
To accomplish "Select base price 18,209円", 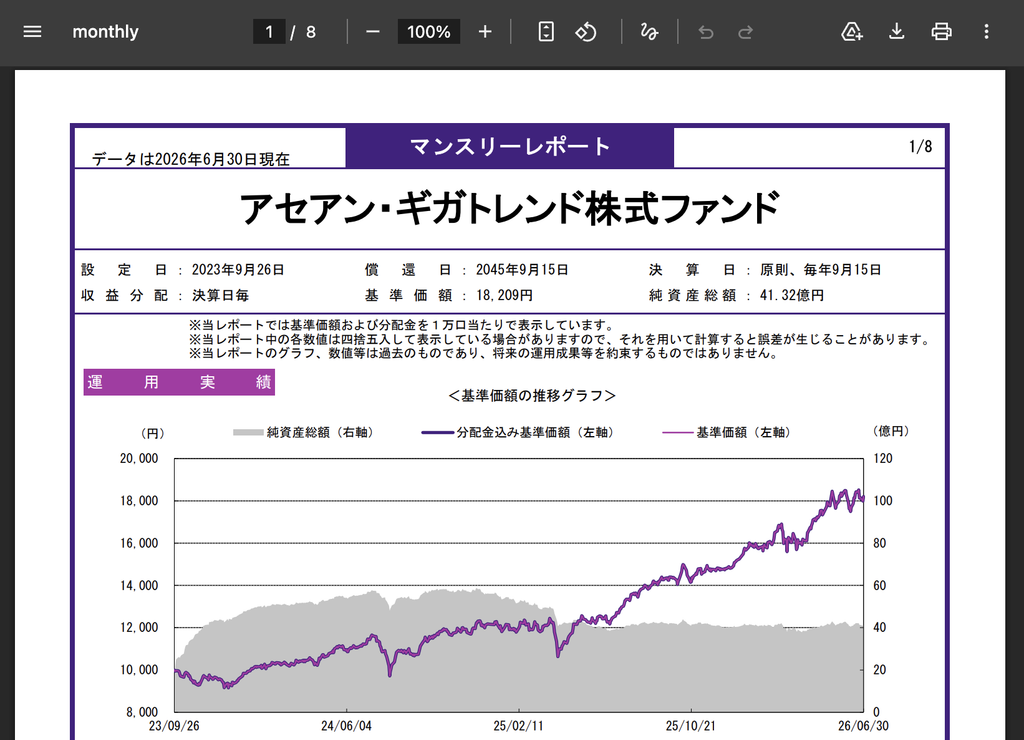I will (x=504, y=295).
